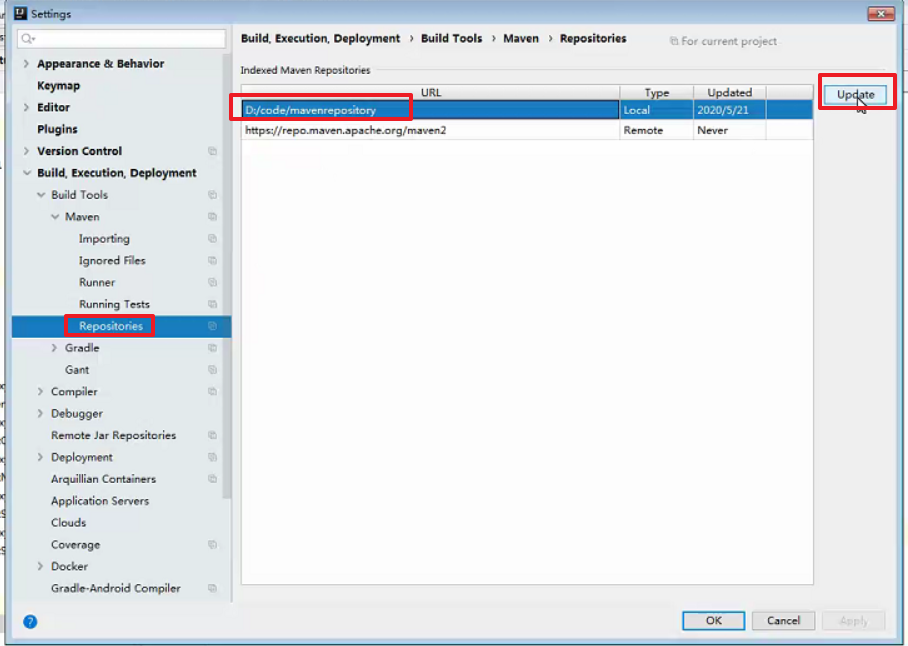Select Running Tests under Maven

click(114, 304)
